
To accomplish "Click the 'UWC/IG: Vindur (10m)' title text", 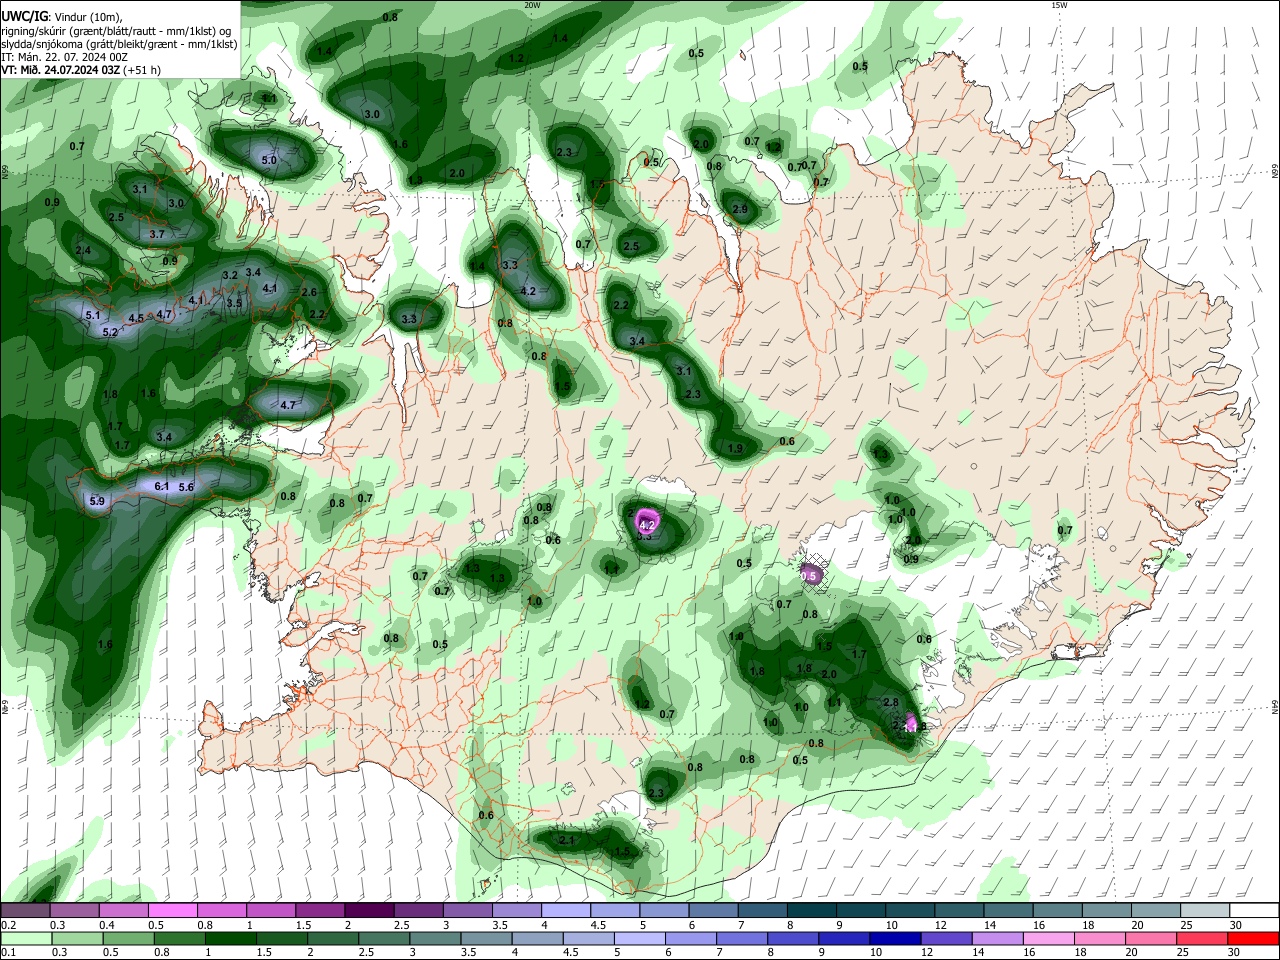I will click(61, 17).
